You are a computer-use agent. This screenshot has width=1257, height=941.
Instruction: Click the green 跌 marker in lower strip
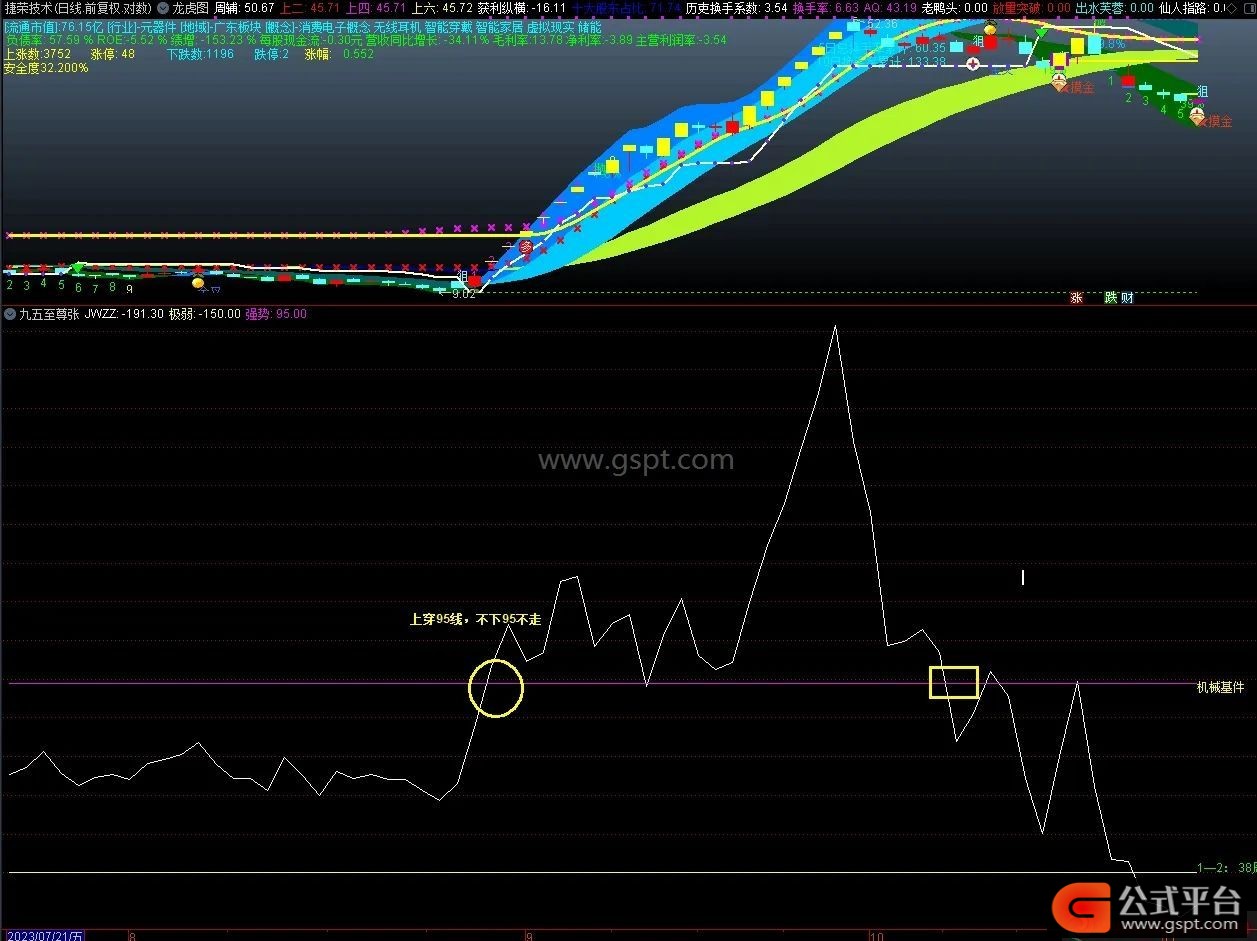tap(1110, 297)
